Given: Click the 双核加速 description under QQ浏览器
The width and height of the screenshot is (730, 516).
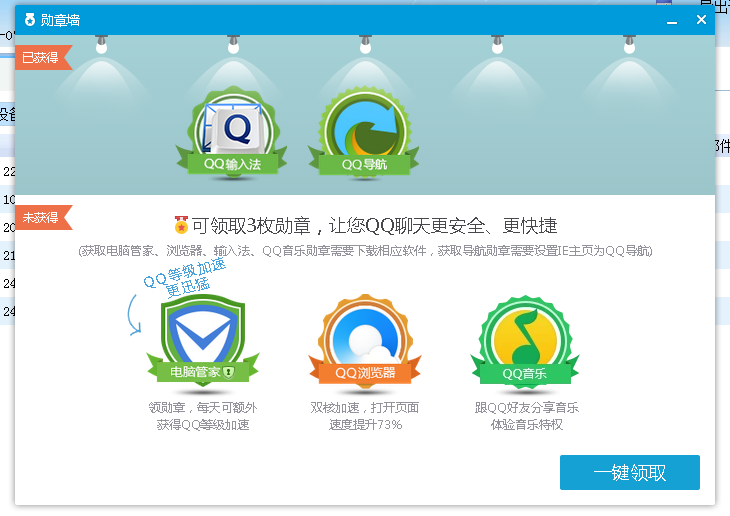Looking at the screenshot, I should [364, 407].
